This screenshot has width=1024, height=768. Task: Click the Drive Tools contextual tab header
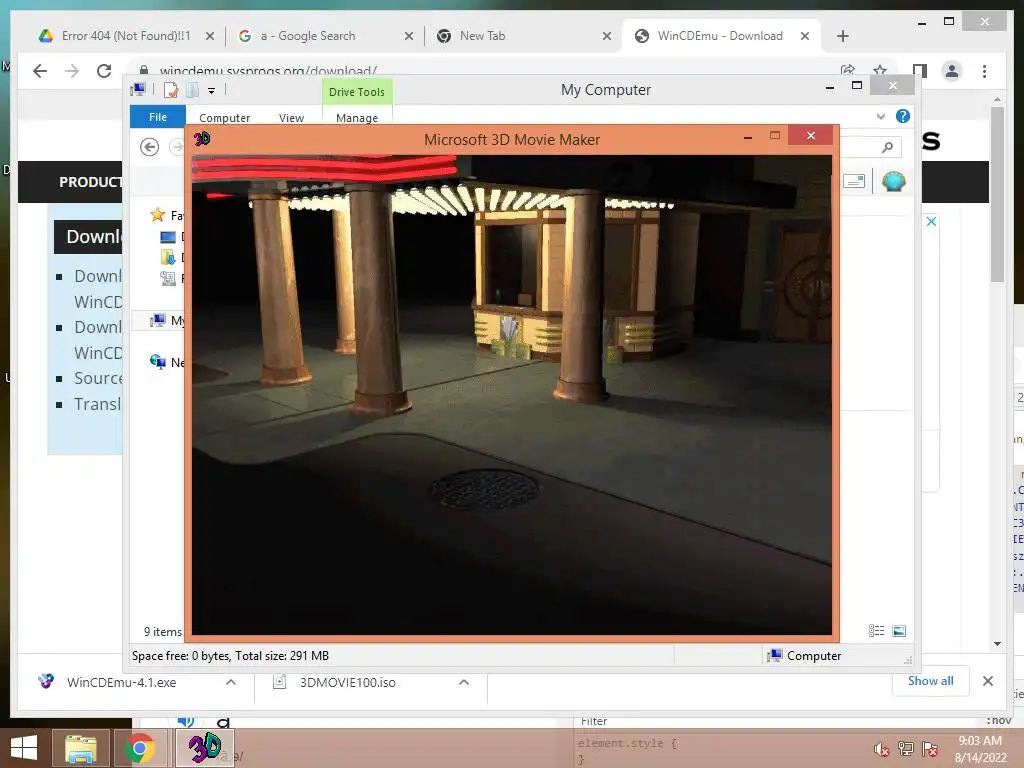(357, 91)
